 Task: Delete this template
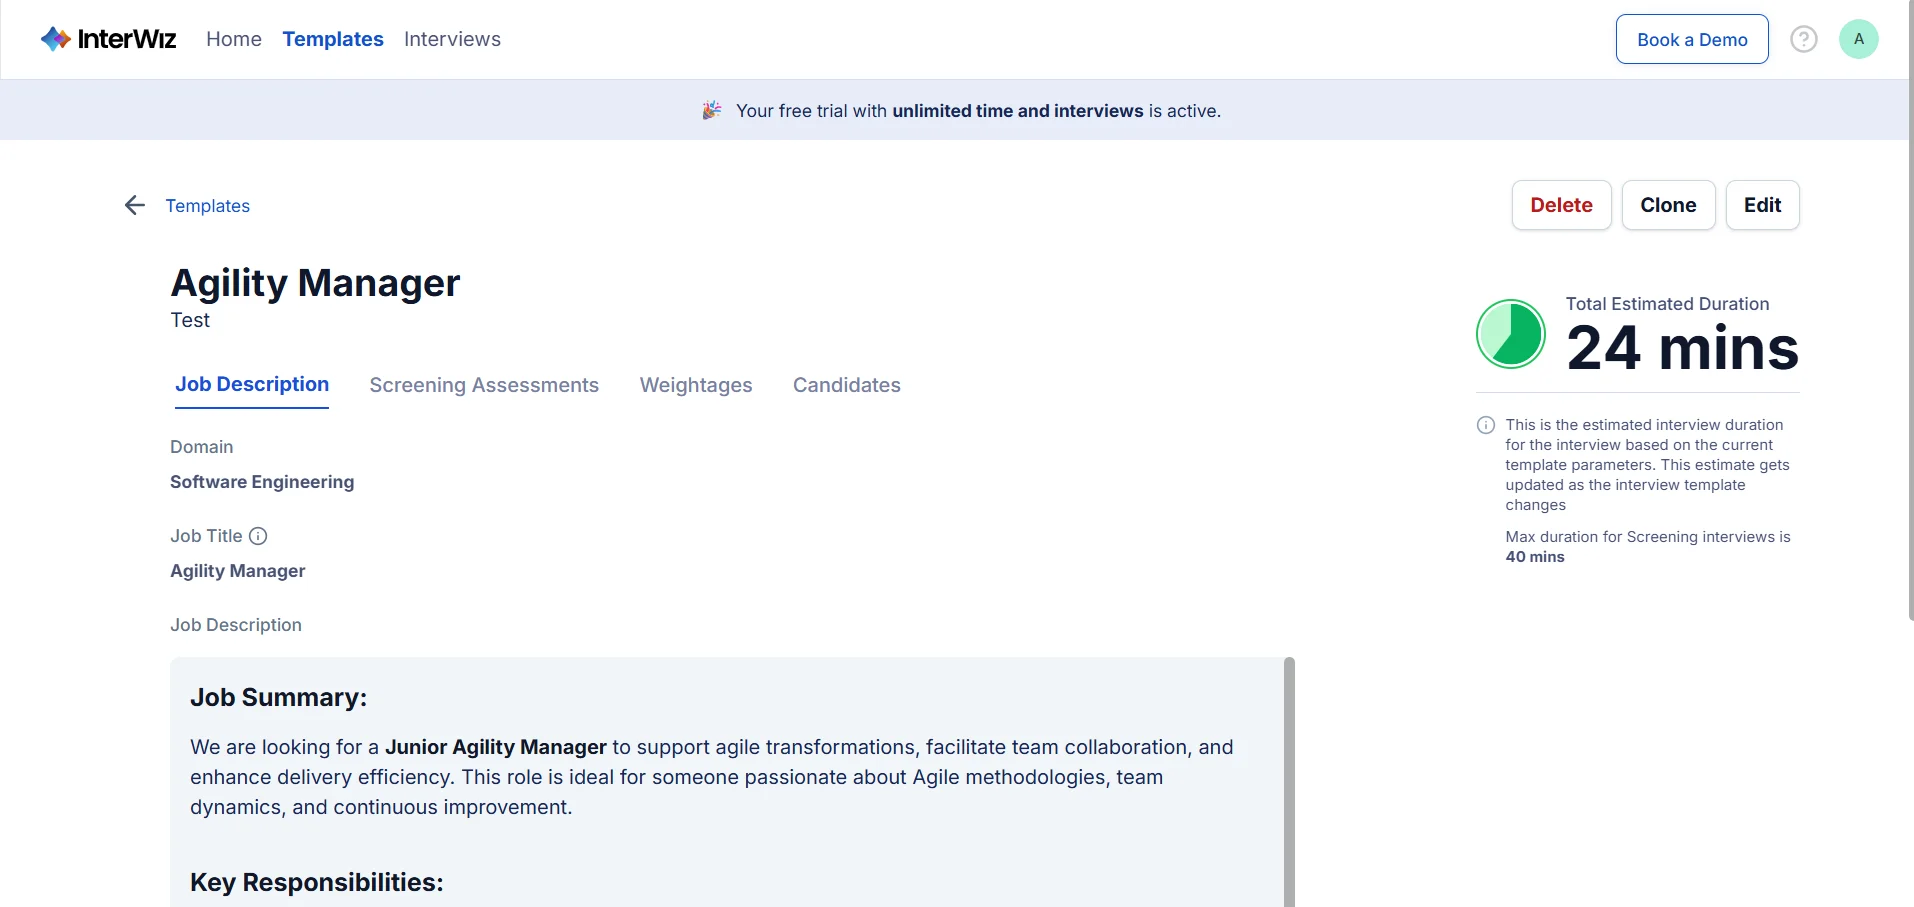point(1561,205)
